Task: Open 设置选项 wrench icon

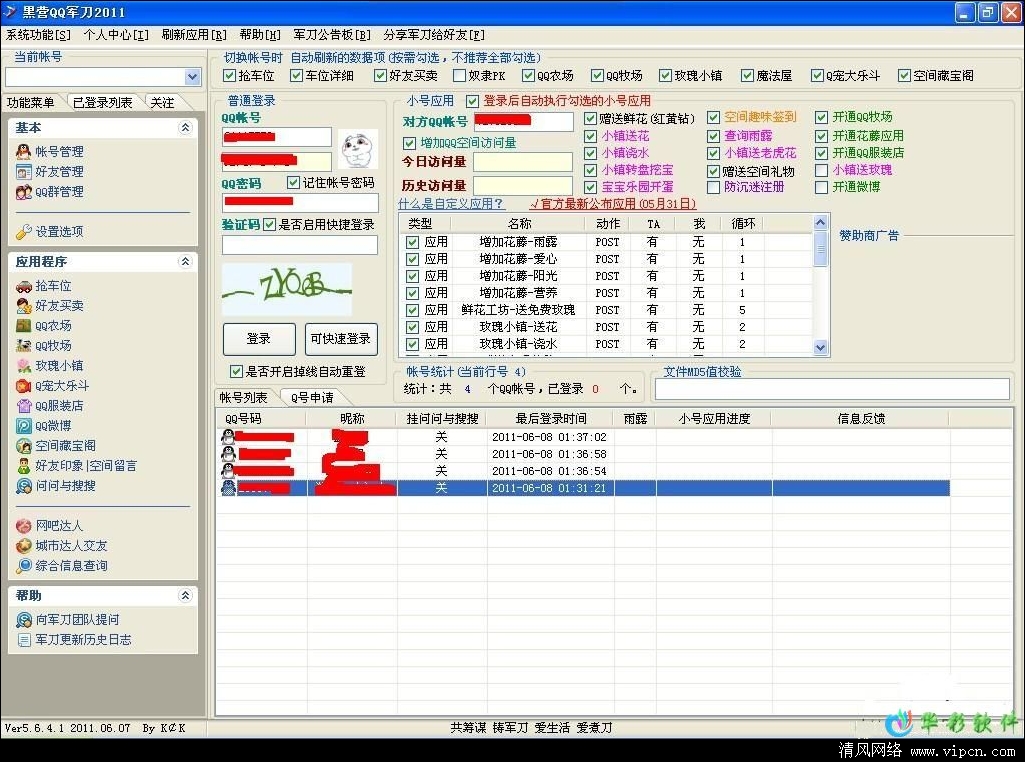Action: pos(24,231)
